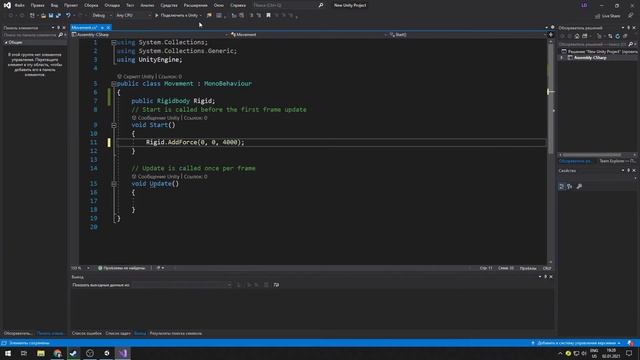640x360 pixels.
Task: Click Properties categorized view icon
Action: 562,187
